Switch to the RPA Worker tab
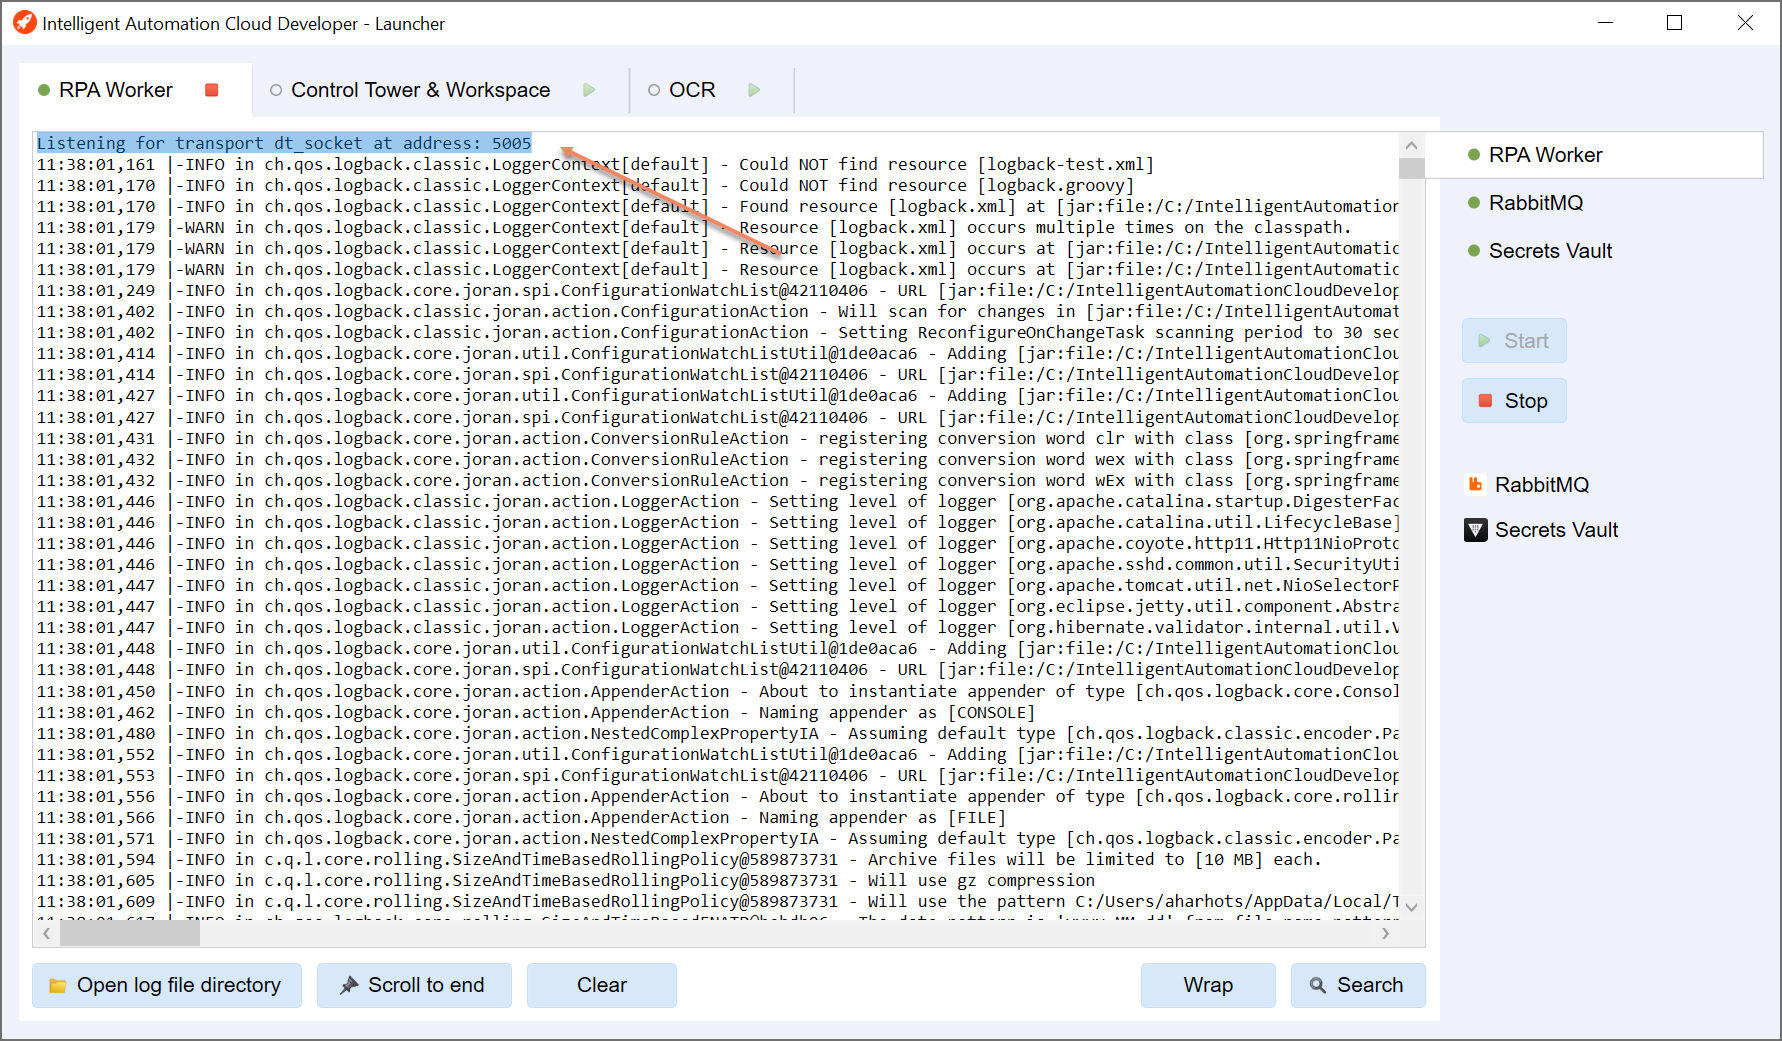The image size is (1782, 1041). tap(116, 90)
